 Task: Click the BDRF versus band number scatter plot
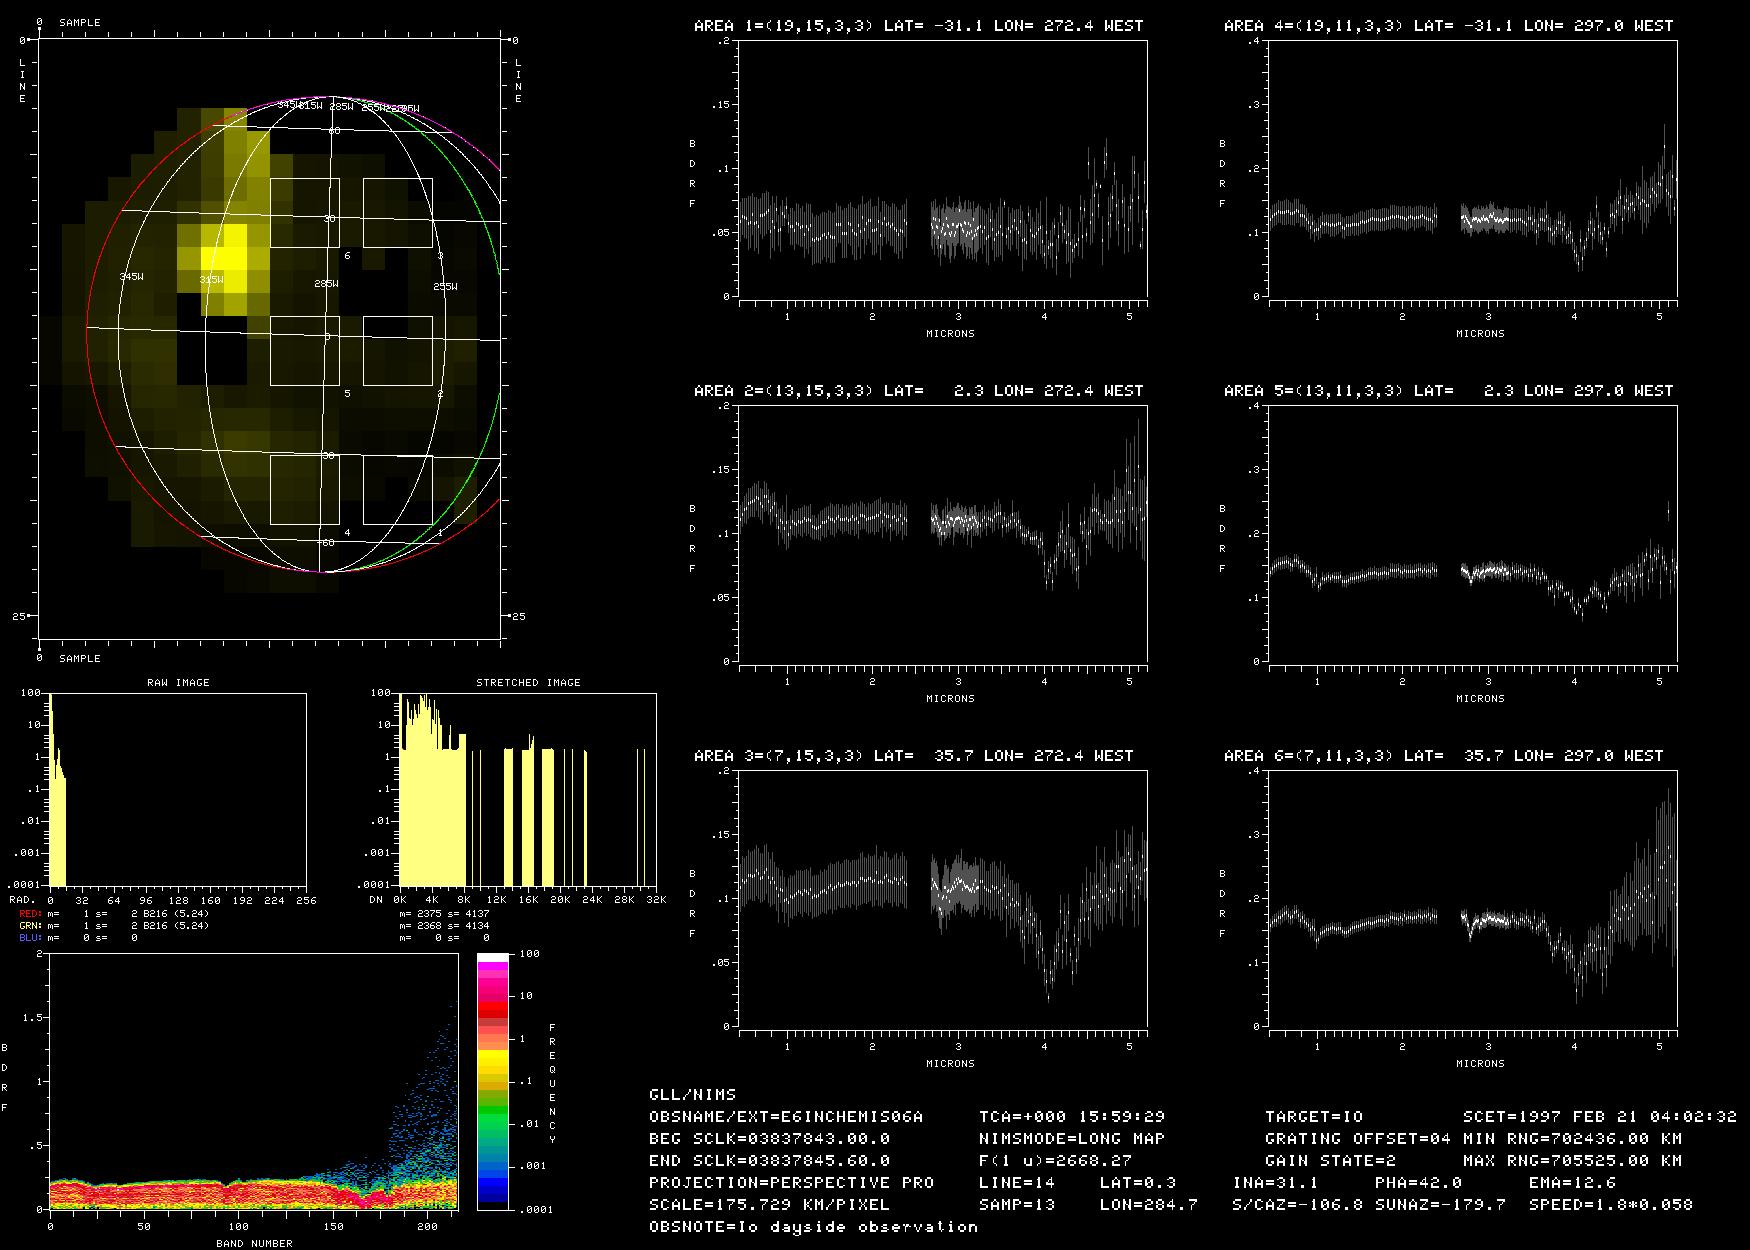coord(252,1082)
